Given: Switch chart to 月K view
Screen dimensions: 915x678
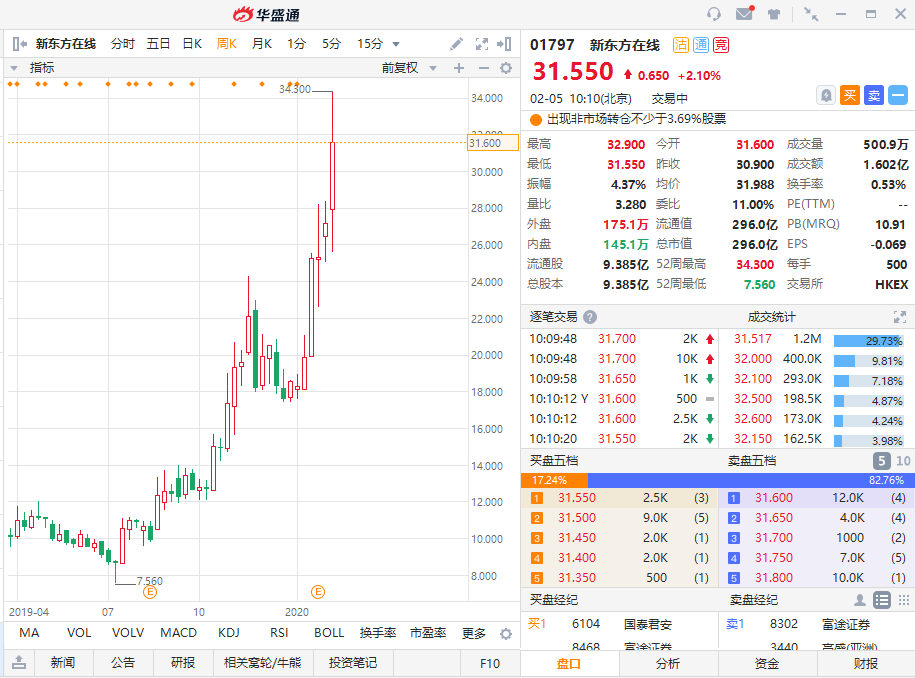Looking at the screenshot, I should pyautogui.click(x=262, y=44).
